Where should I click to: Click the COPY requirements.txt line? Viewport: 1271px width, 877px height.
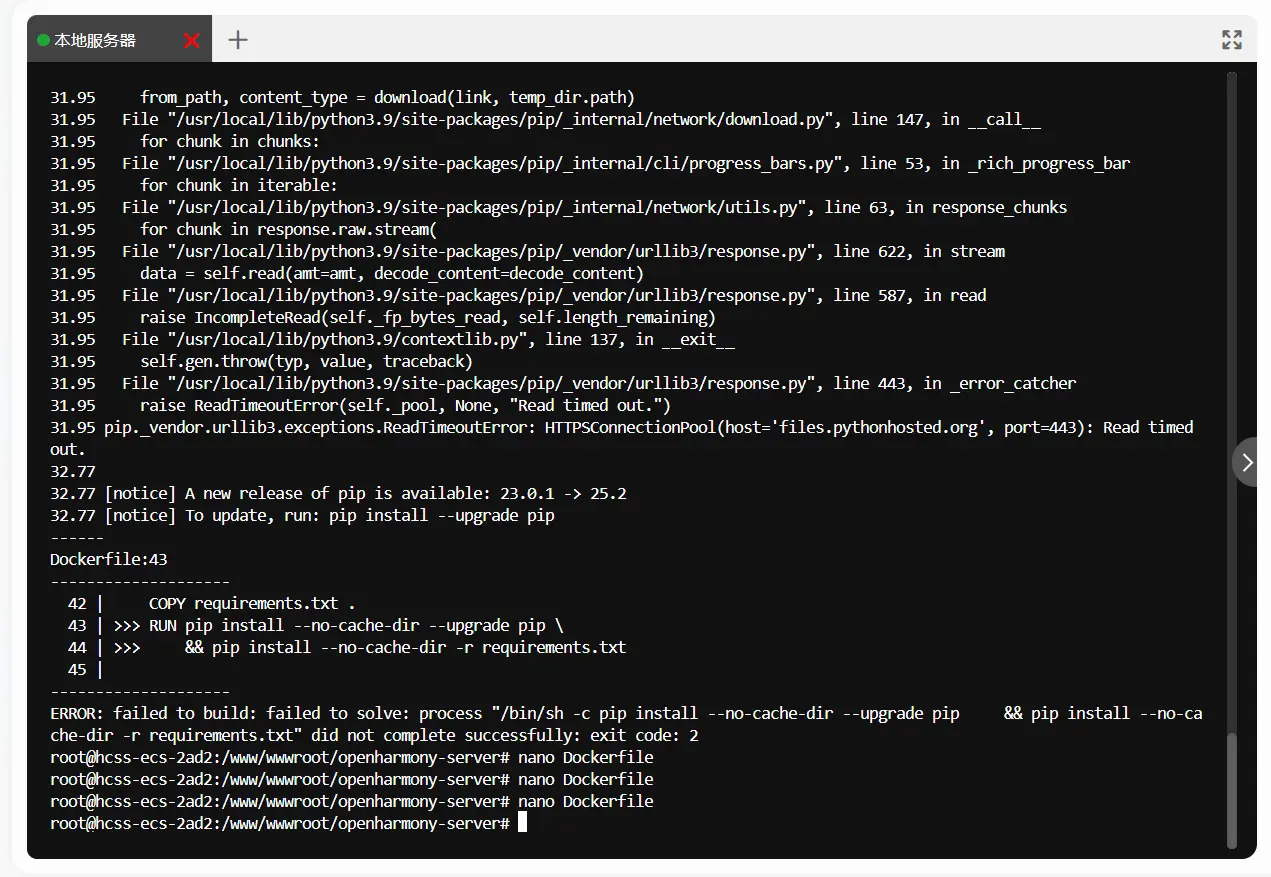pyautogui.click(x=252, y=603)
